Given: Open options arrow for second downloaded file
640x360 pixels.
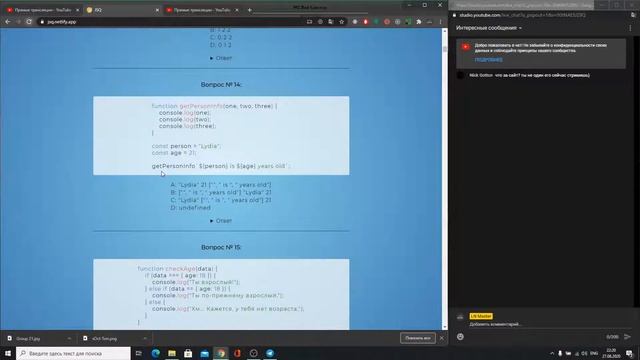Looking at the screenshot, I should point(144,338).
